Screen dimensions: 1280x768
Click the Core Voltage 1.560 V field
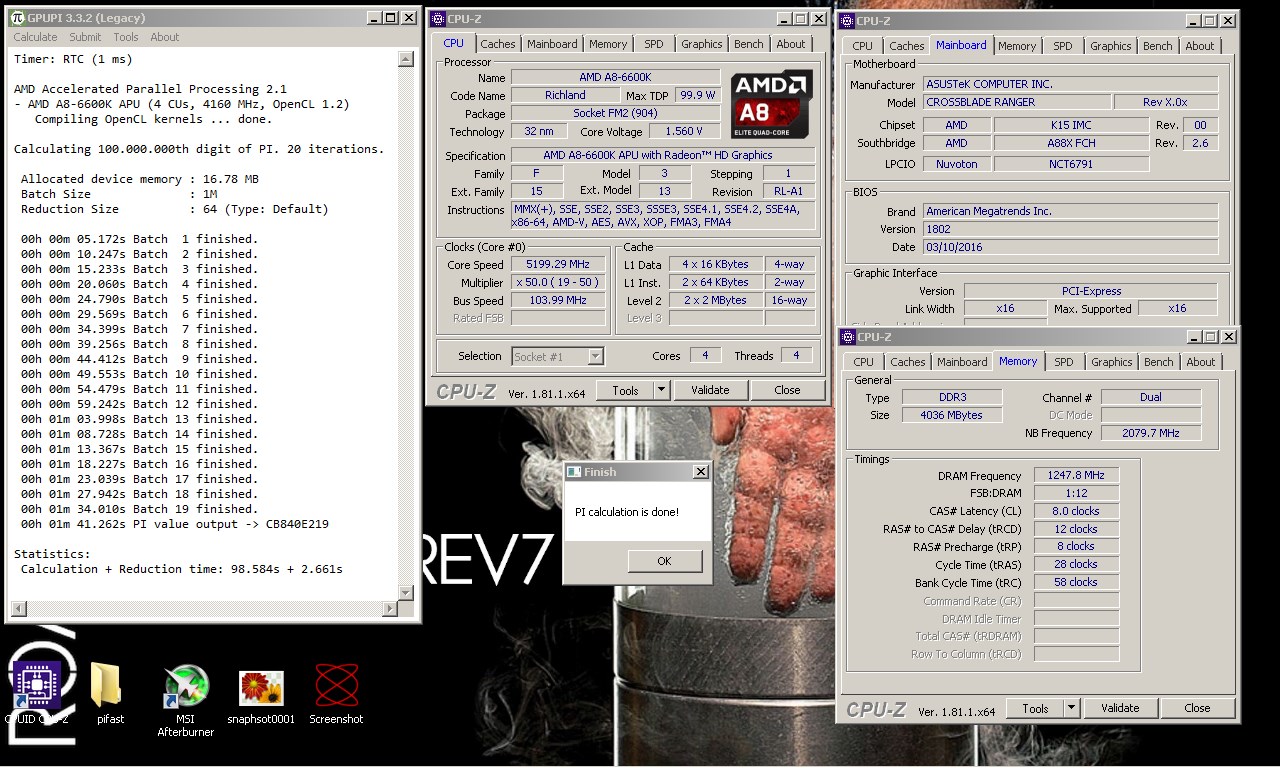(x=684, y=131)
